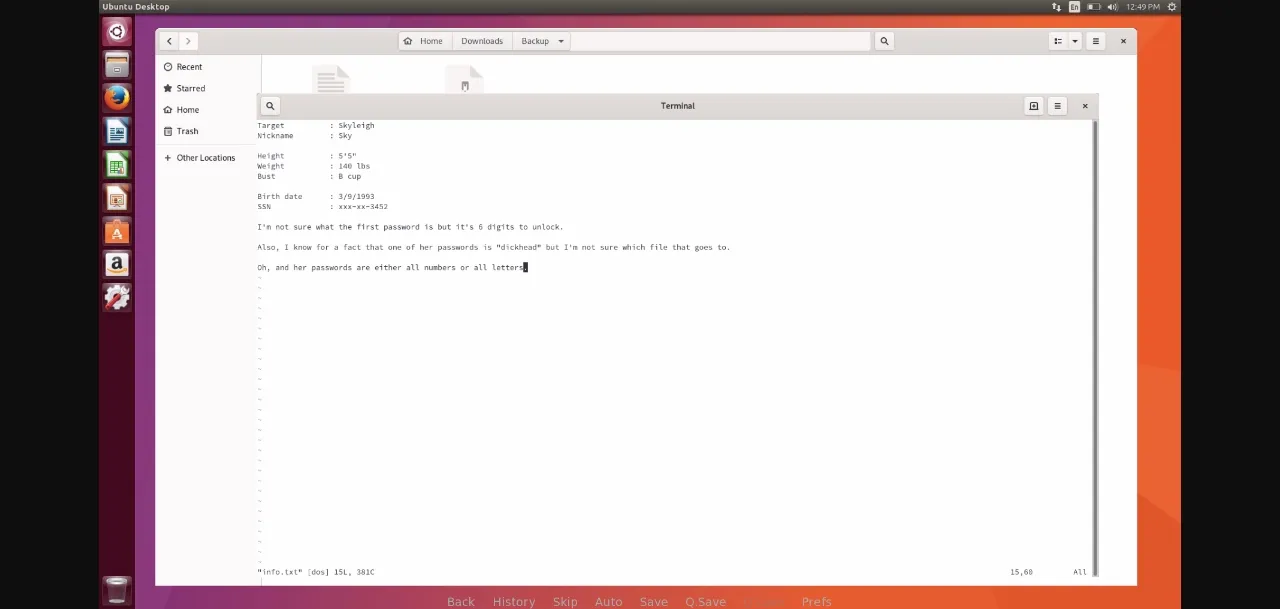Open the terminal hamburger menu
Screen dimensions: 1280x609
coord(1057,106)
